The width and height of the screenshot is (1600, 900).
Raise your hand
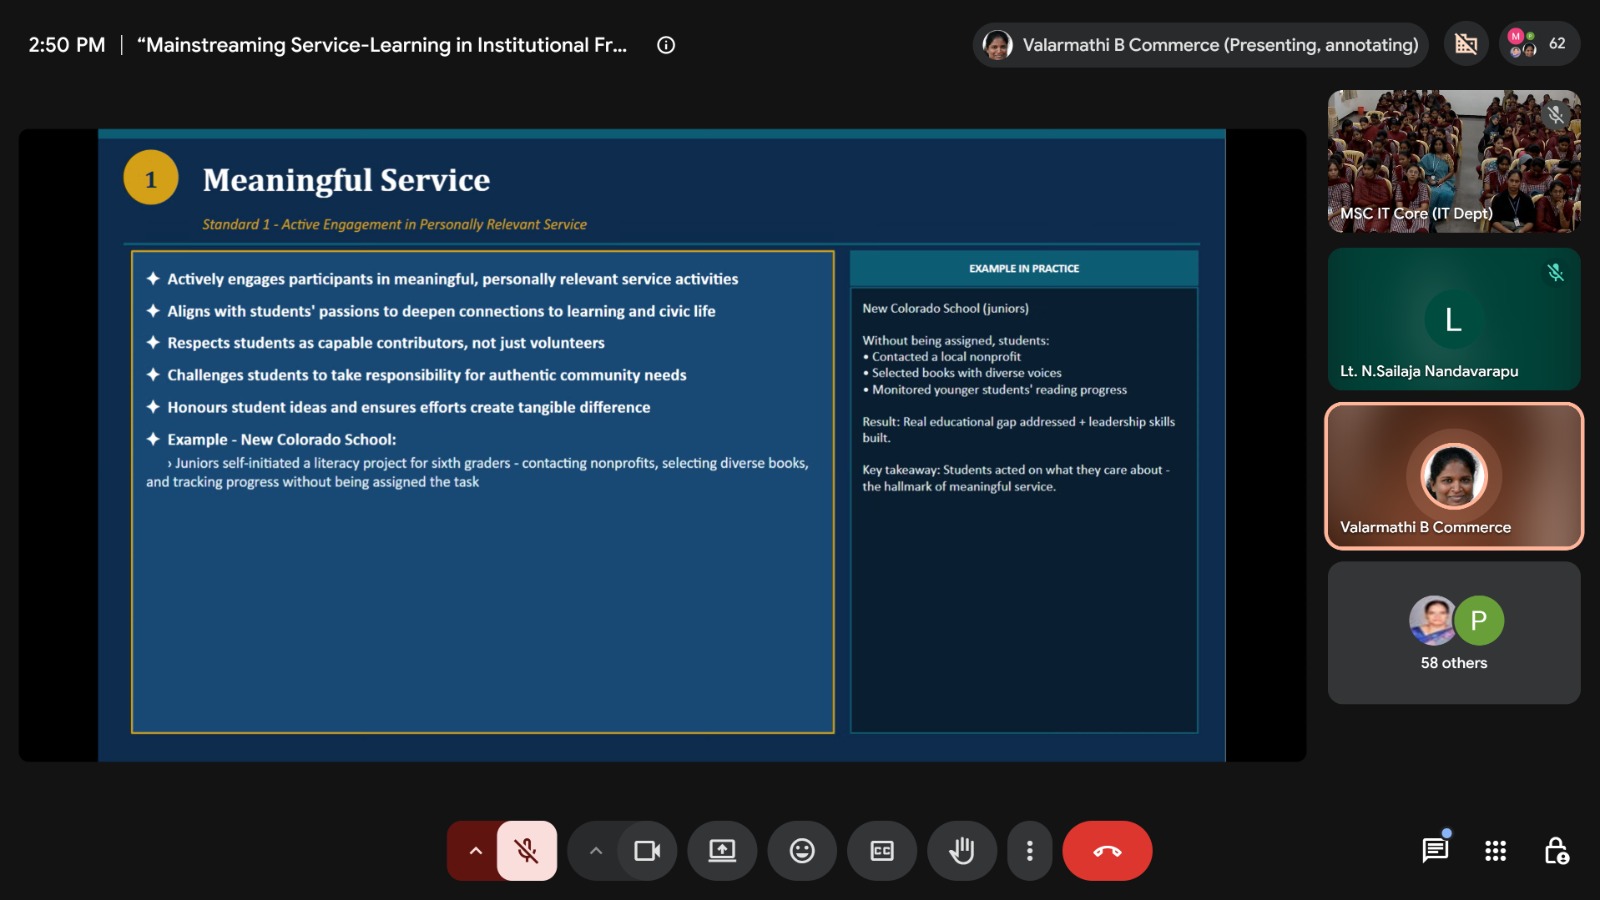pos(962,851)
